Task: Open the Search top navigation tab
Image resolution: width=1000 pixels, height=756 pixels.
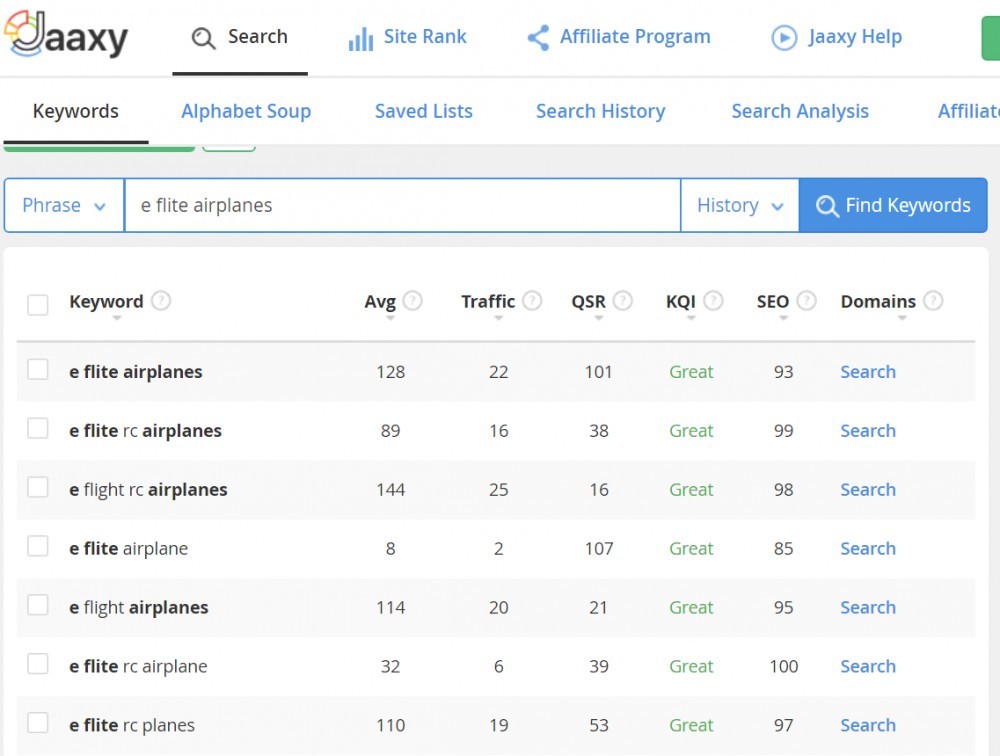Action: pyautogui.click(x=240, y=37)
